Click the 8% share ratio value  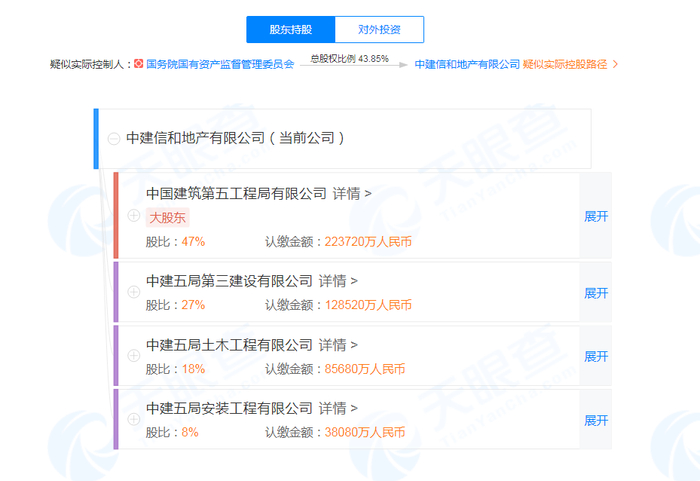190,432
